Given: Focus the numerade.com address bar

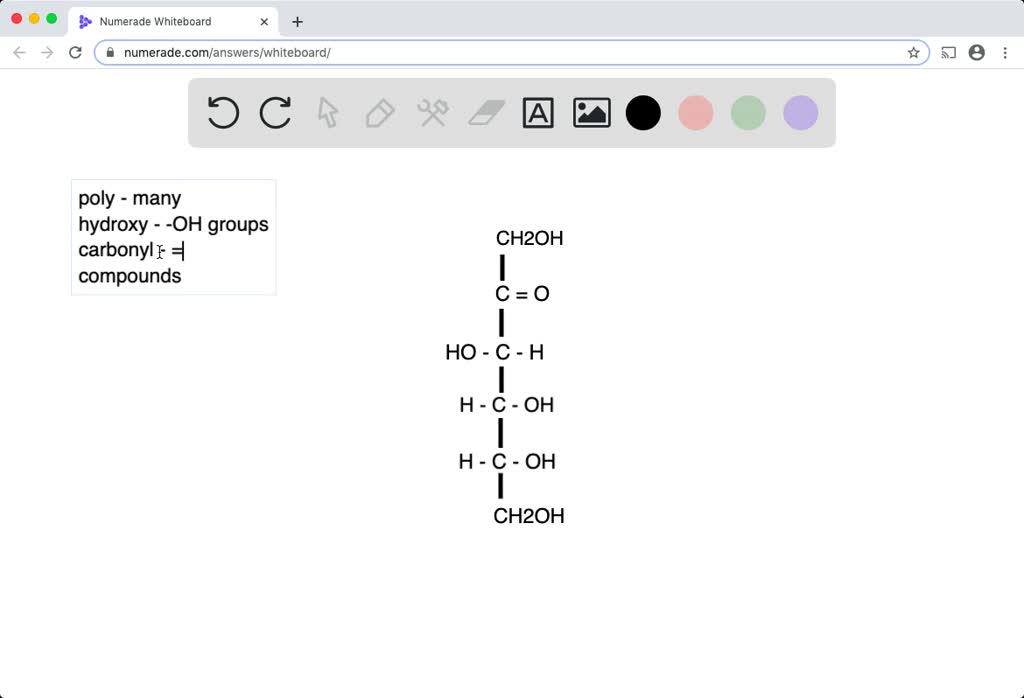Looking at the screenshot, I should click(x=511, y=53).
